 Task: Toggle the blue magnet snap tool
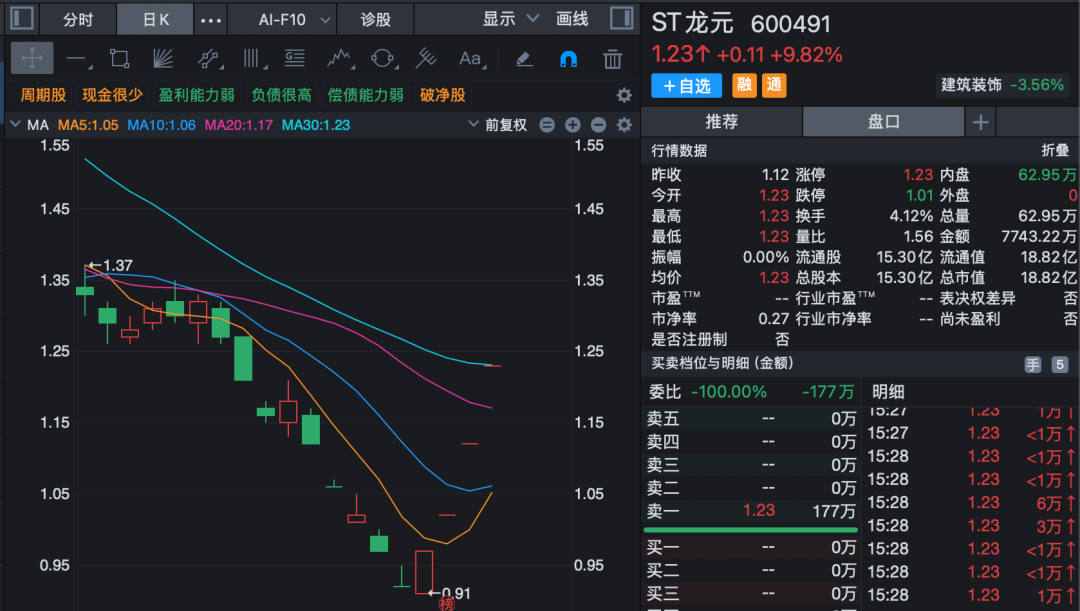pos(568,59)
